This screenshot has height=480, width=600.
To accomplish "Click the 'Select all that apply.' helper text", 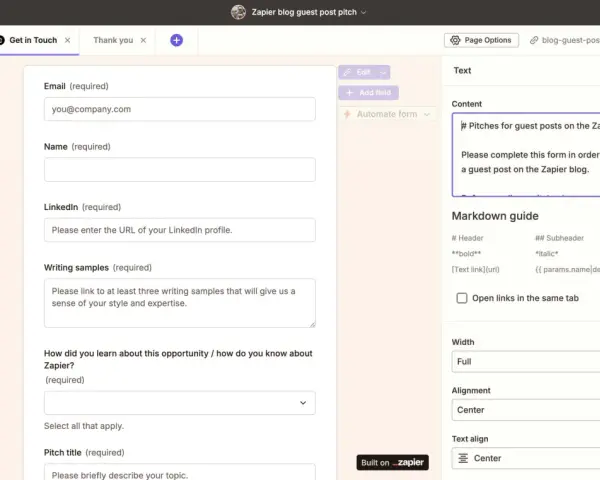I will point(84,426).
